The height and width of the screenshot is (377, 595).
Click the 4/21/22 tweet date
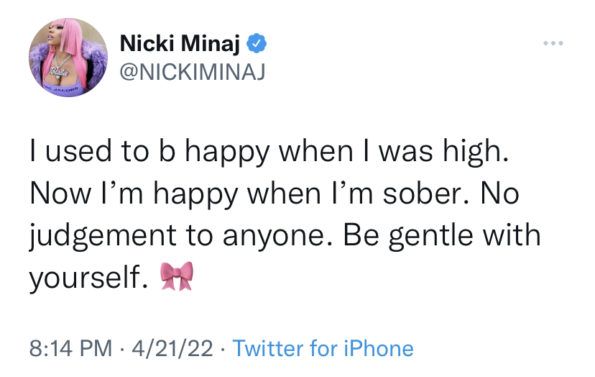[172, 348]
